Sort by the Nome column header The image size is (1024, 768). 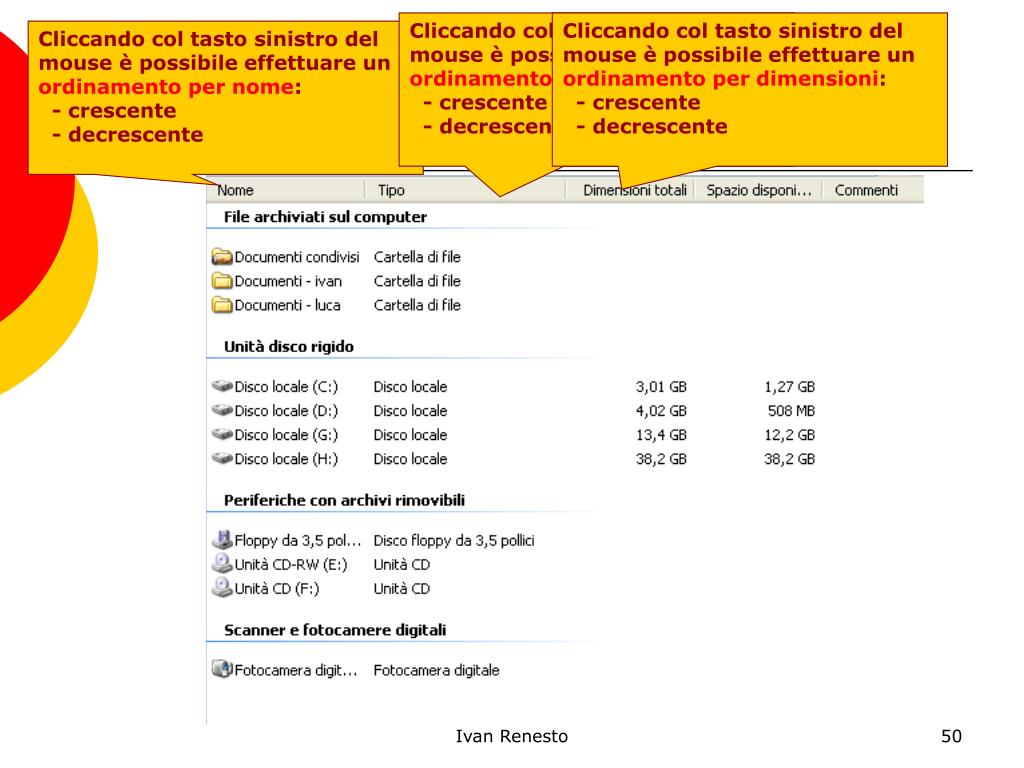[x=286, y=190]
